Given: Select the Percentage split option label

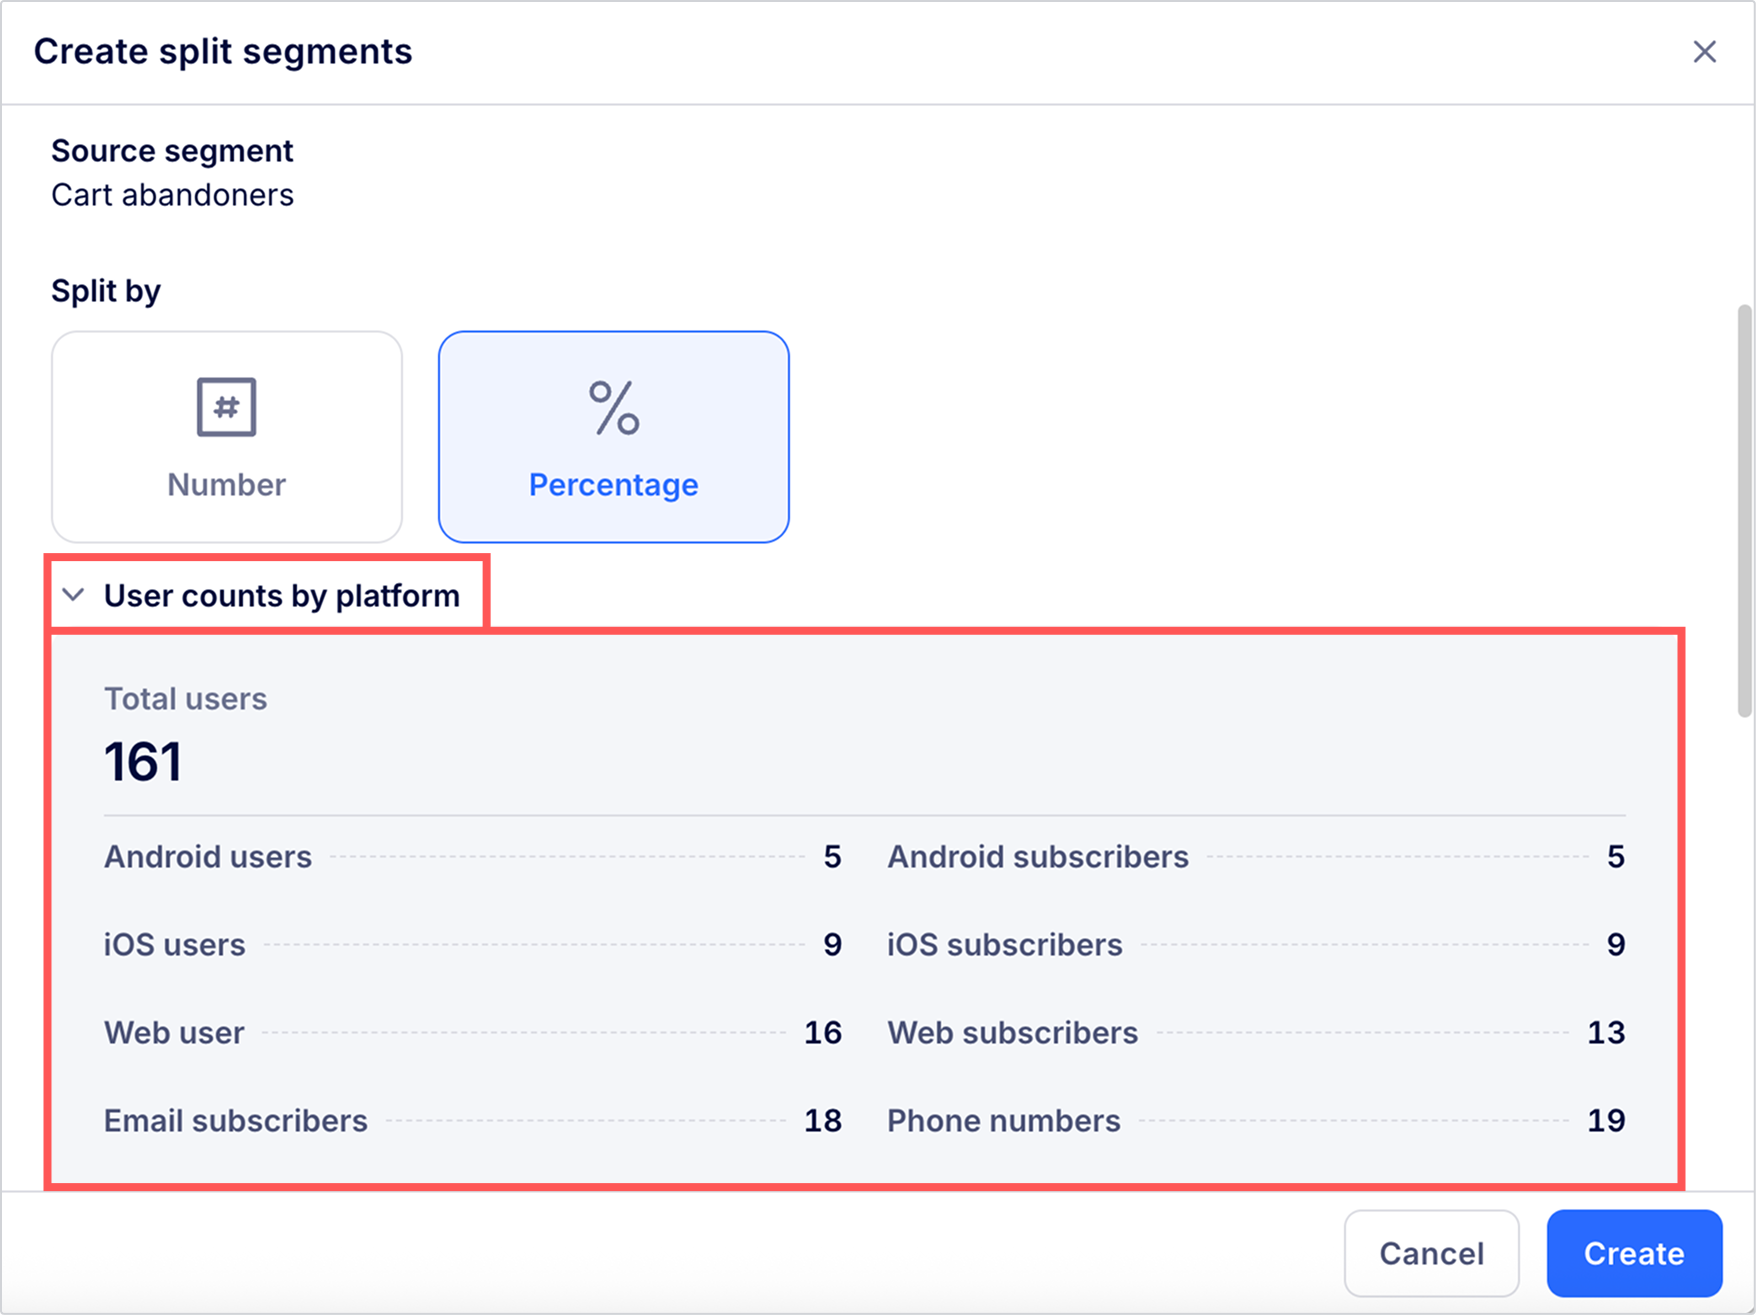Looking at the screenshot, I should [x=613, y=485].
